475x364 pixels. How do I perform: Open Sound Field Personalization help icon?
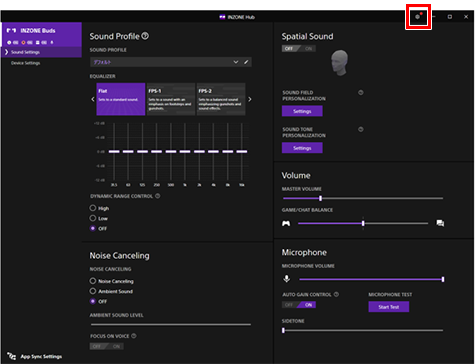tap(361, 92)
